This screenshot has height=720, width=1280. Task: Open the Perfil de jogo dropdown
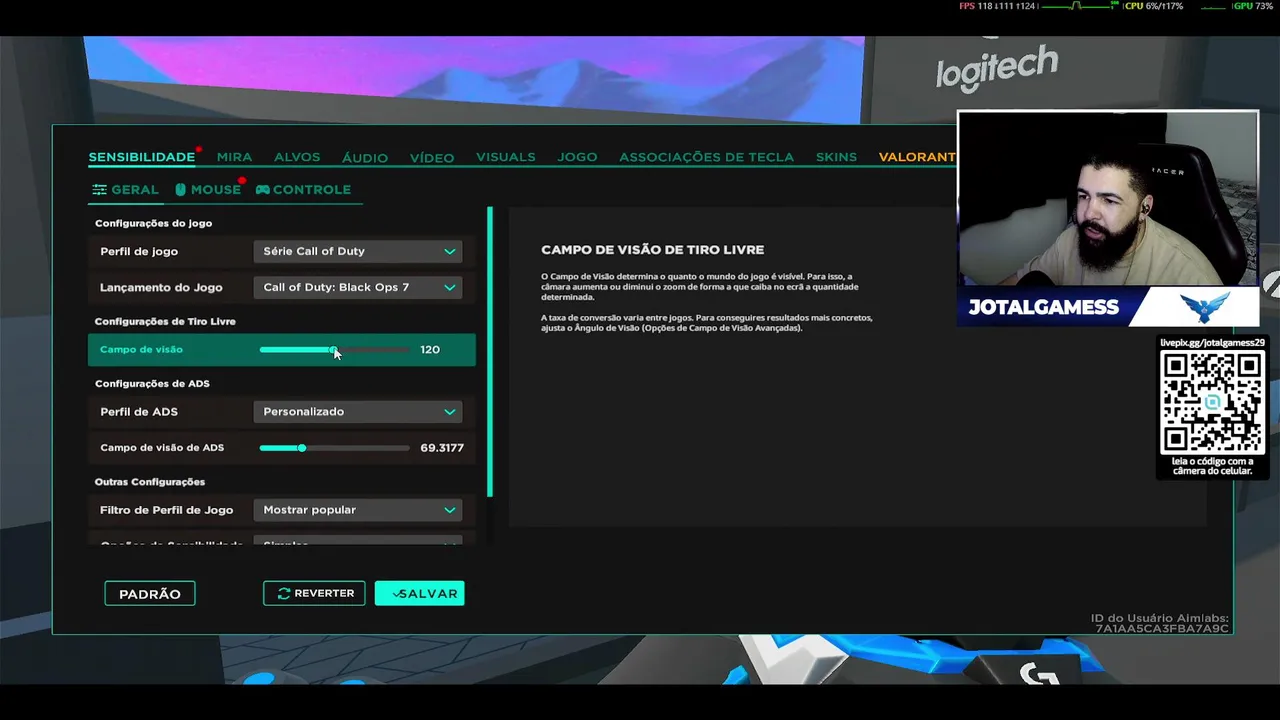pos(358,251)
